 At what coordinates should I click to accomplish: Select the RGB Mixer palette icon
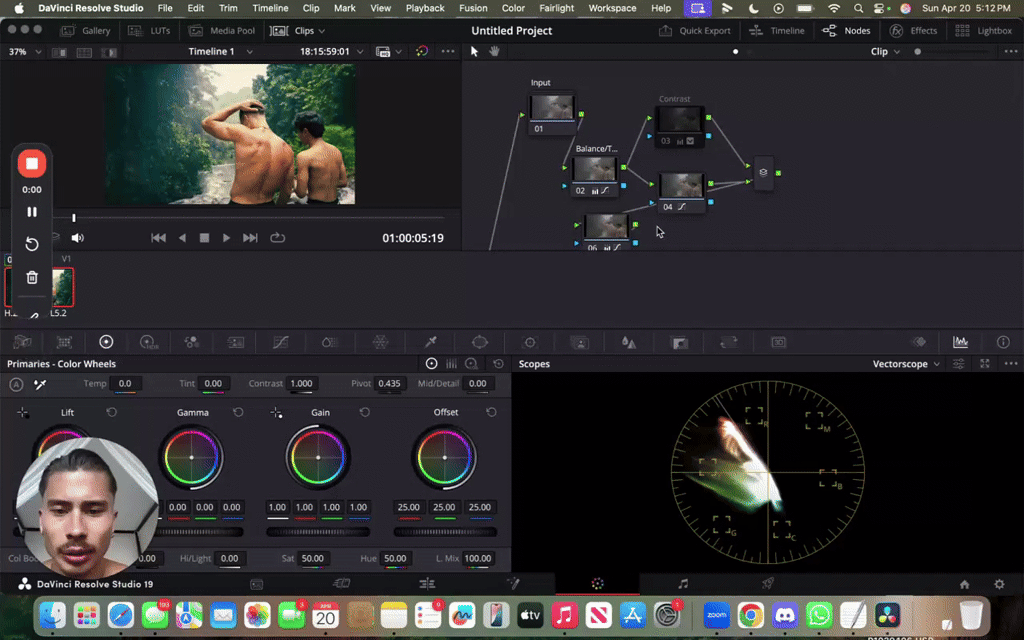tap(192, 342)
